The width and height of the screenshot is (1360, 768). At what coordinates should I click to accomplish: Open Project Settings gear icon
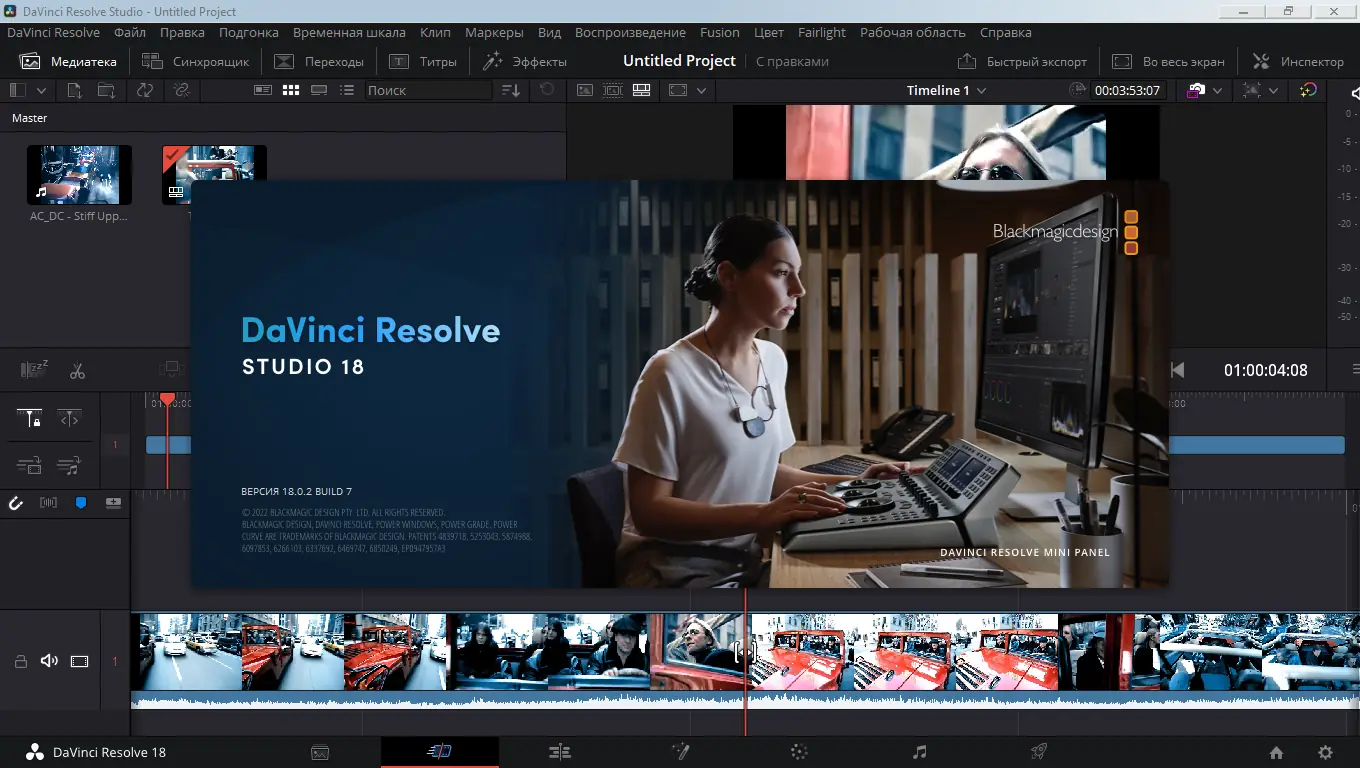coord(1325,753)
